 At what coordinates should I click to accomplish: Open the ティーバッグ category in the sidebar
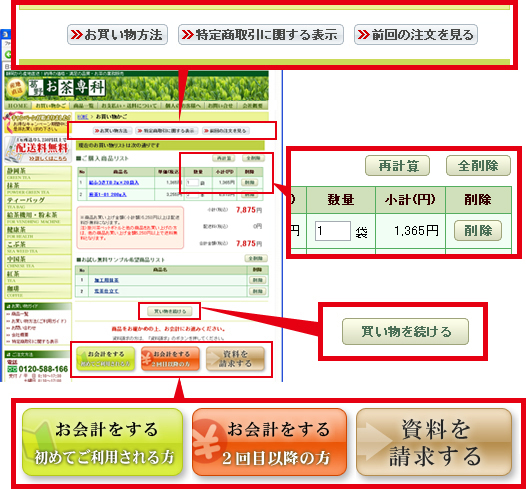point(38,202)
